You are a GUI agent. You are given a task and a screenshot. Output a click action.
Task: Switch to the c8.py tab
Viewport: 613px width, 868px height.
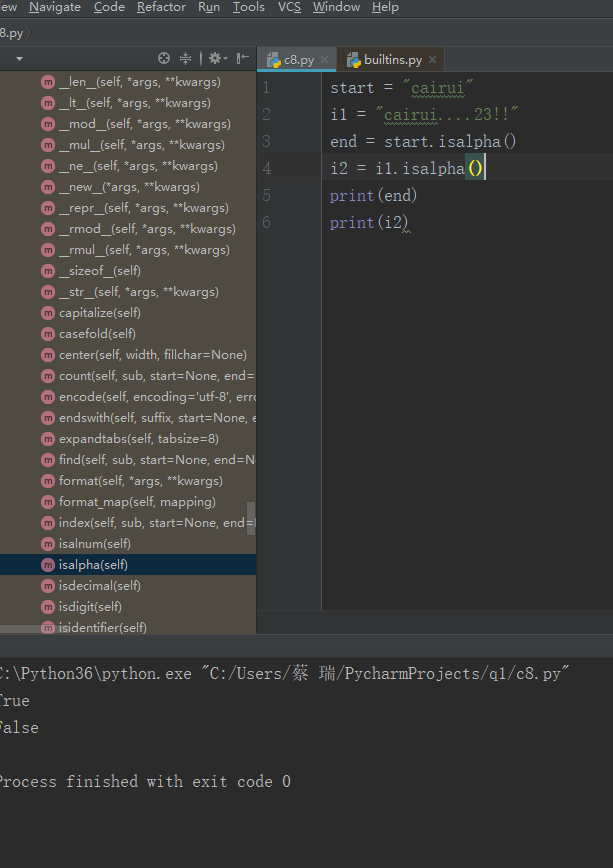pos(296,60)
